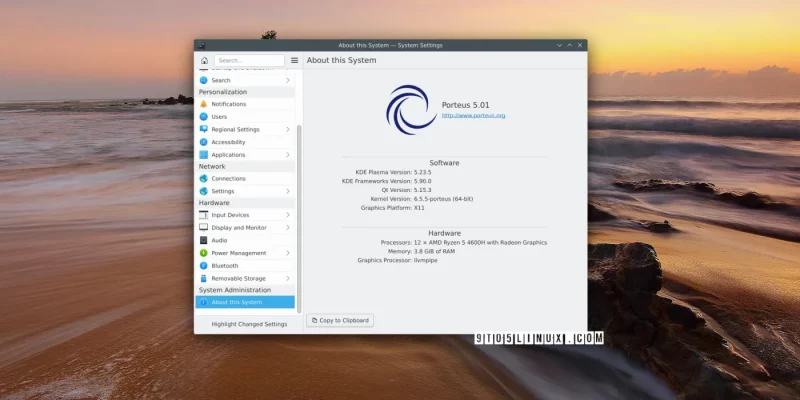Click the KDE Plasma Version 5.23.5 value
The width and height of the screenshot is (800, 400).
(x=422, y=172)
